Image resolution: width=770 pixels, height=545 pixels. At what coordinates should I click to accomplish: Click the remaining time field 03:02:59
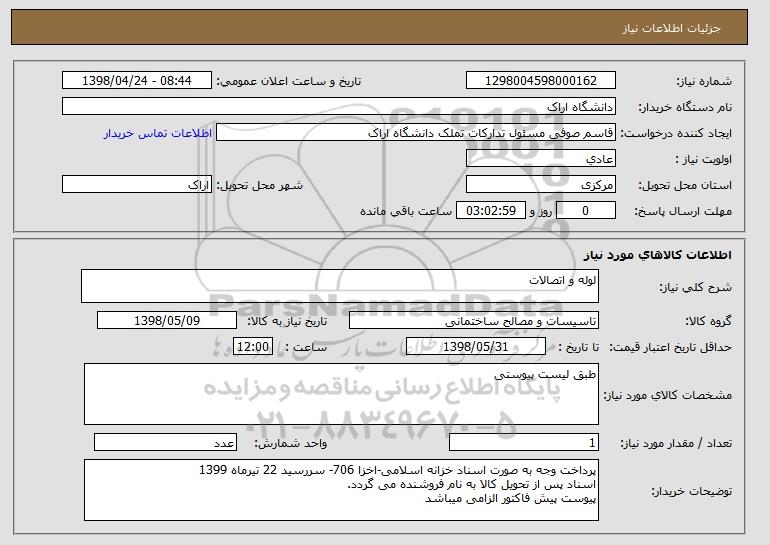coord(491,211)
